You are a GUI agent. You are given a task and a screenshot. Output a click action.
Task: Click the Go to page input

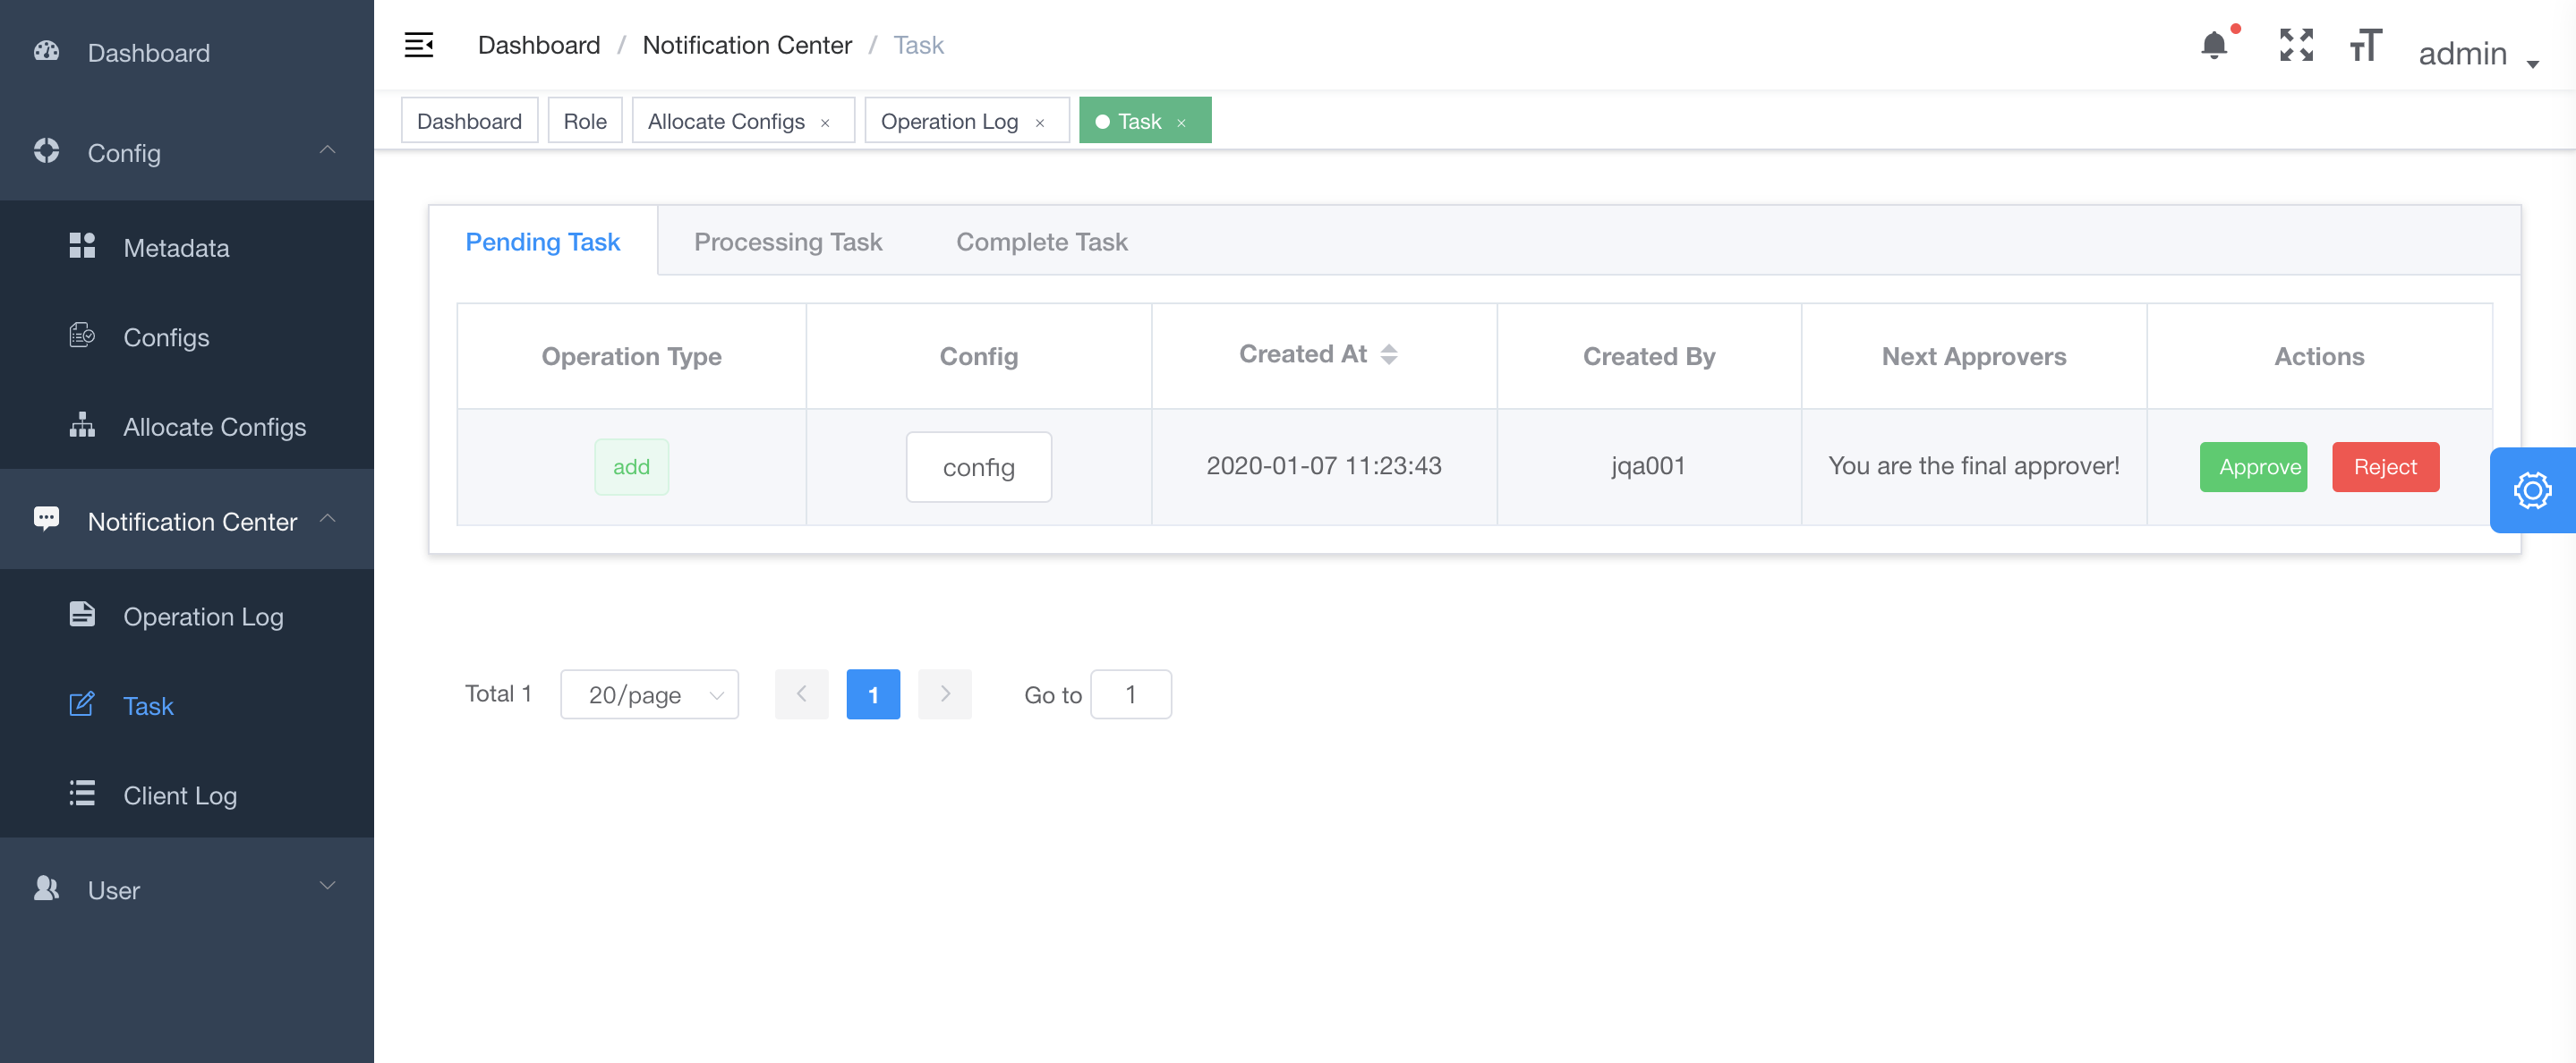point(1130,694)
